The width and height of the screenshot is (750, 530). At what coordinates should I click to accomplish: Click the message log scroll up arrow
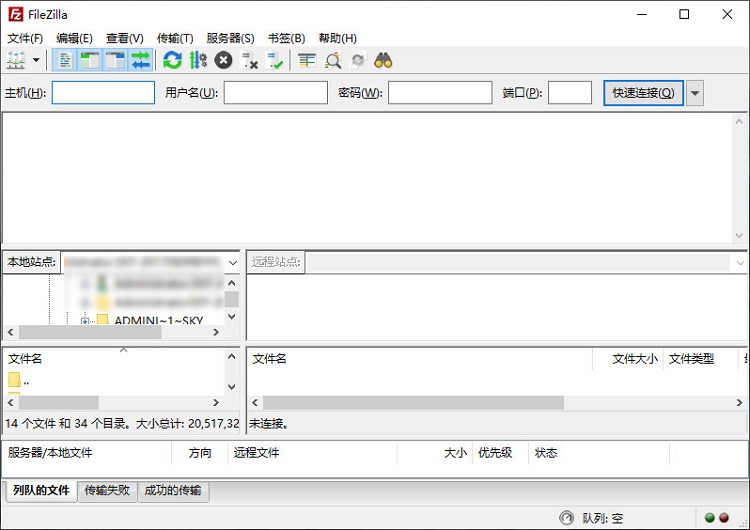[x=739, y=121]
